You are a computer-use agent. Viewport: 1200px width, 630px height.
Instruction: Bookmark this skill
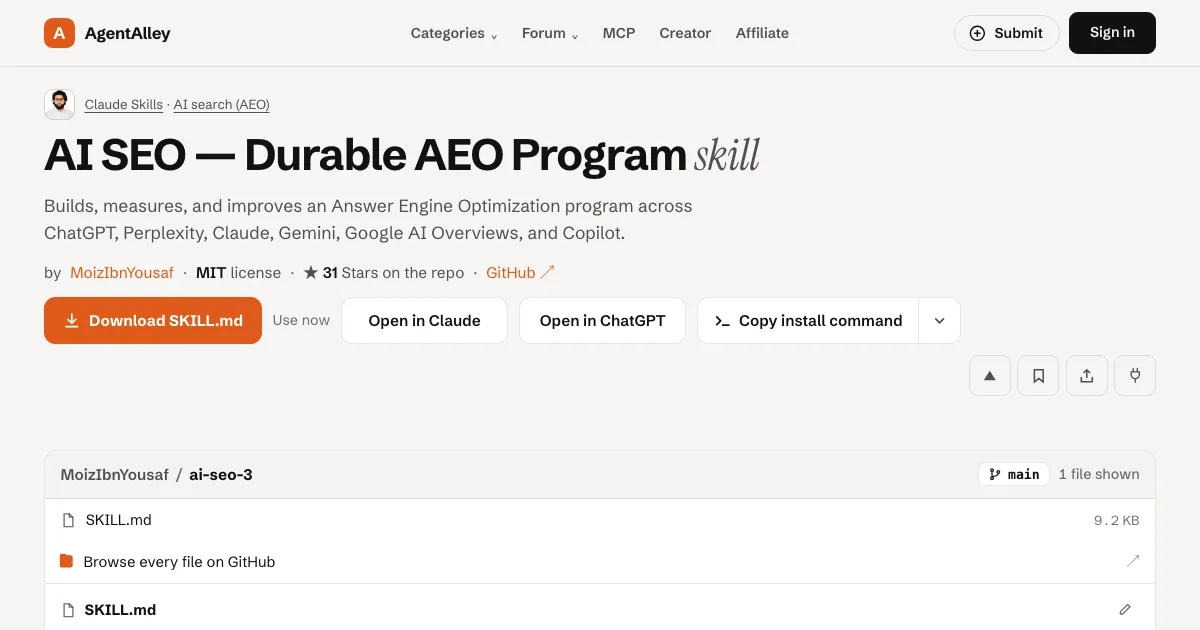(1038, 376)
